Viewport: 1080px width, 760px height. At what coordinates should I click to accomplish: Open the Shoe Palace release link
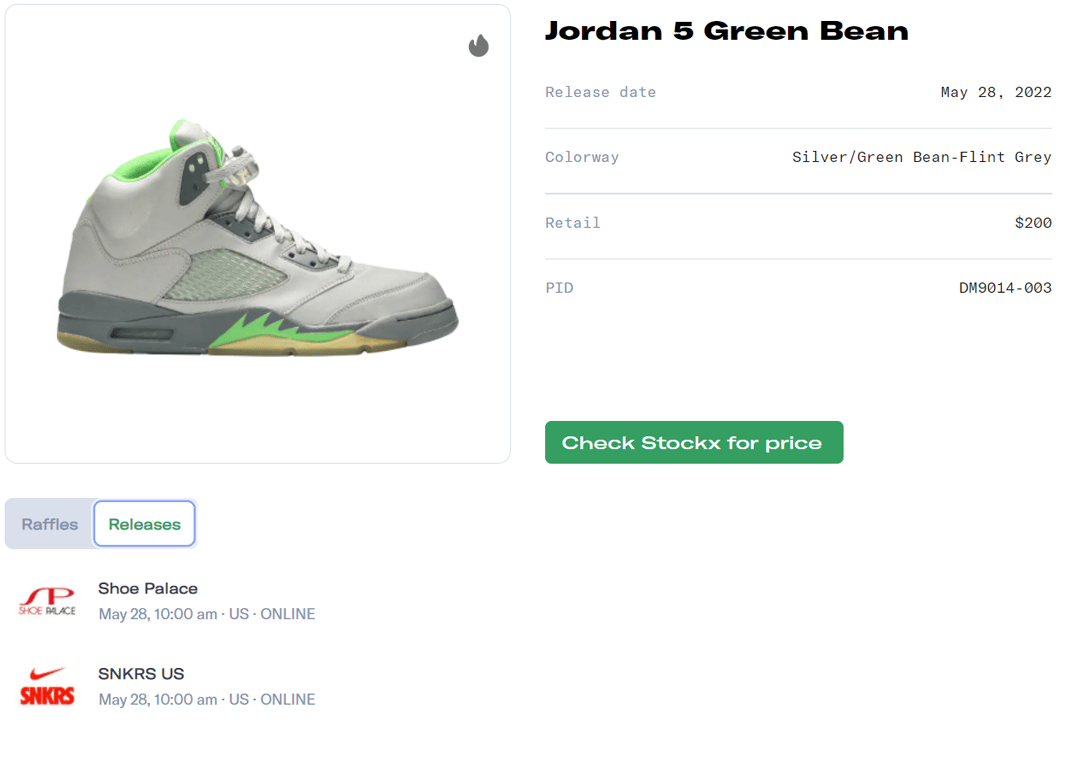(x=148, y=588)
